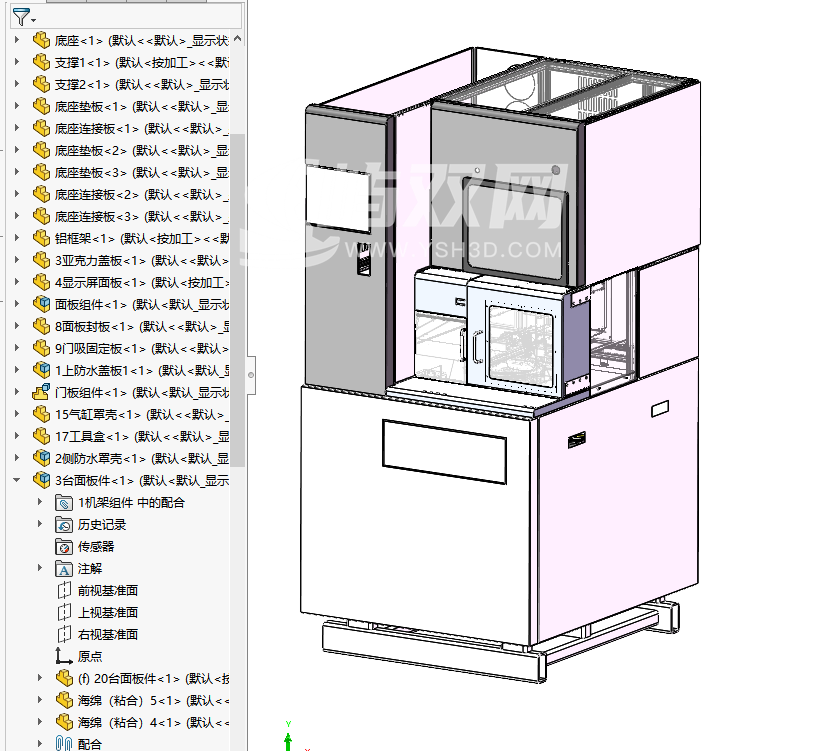The image size is (835, 751).
Task: Select the 海绵（粘合）4<1> tree item
Action: point(153,722)
